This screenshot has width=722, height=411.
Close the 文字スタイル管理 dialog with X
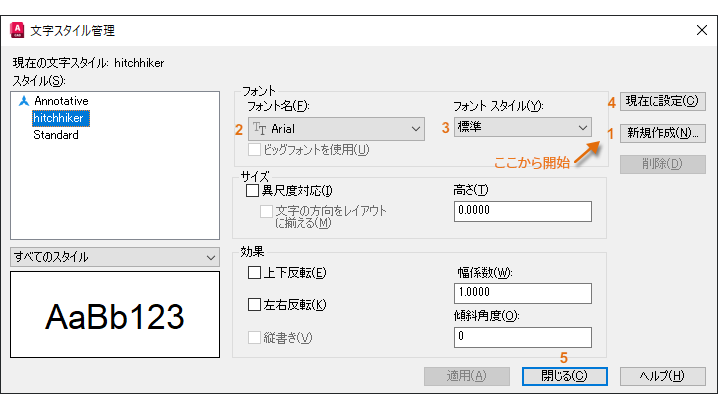[701, 30]
